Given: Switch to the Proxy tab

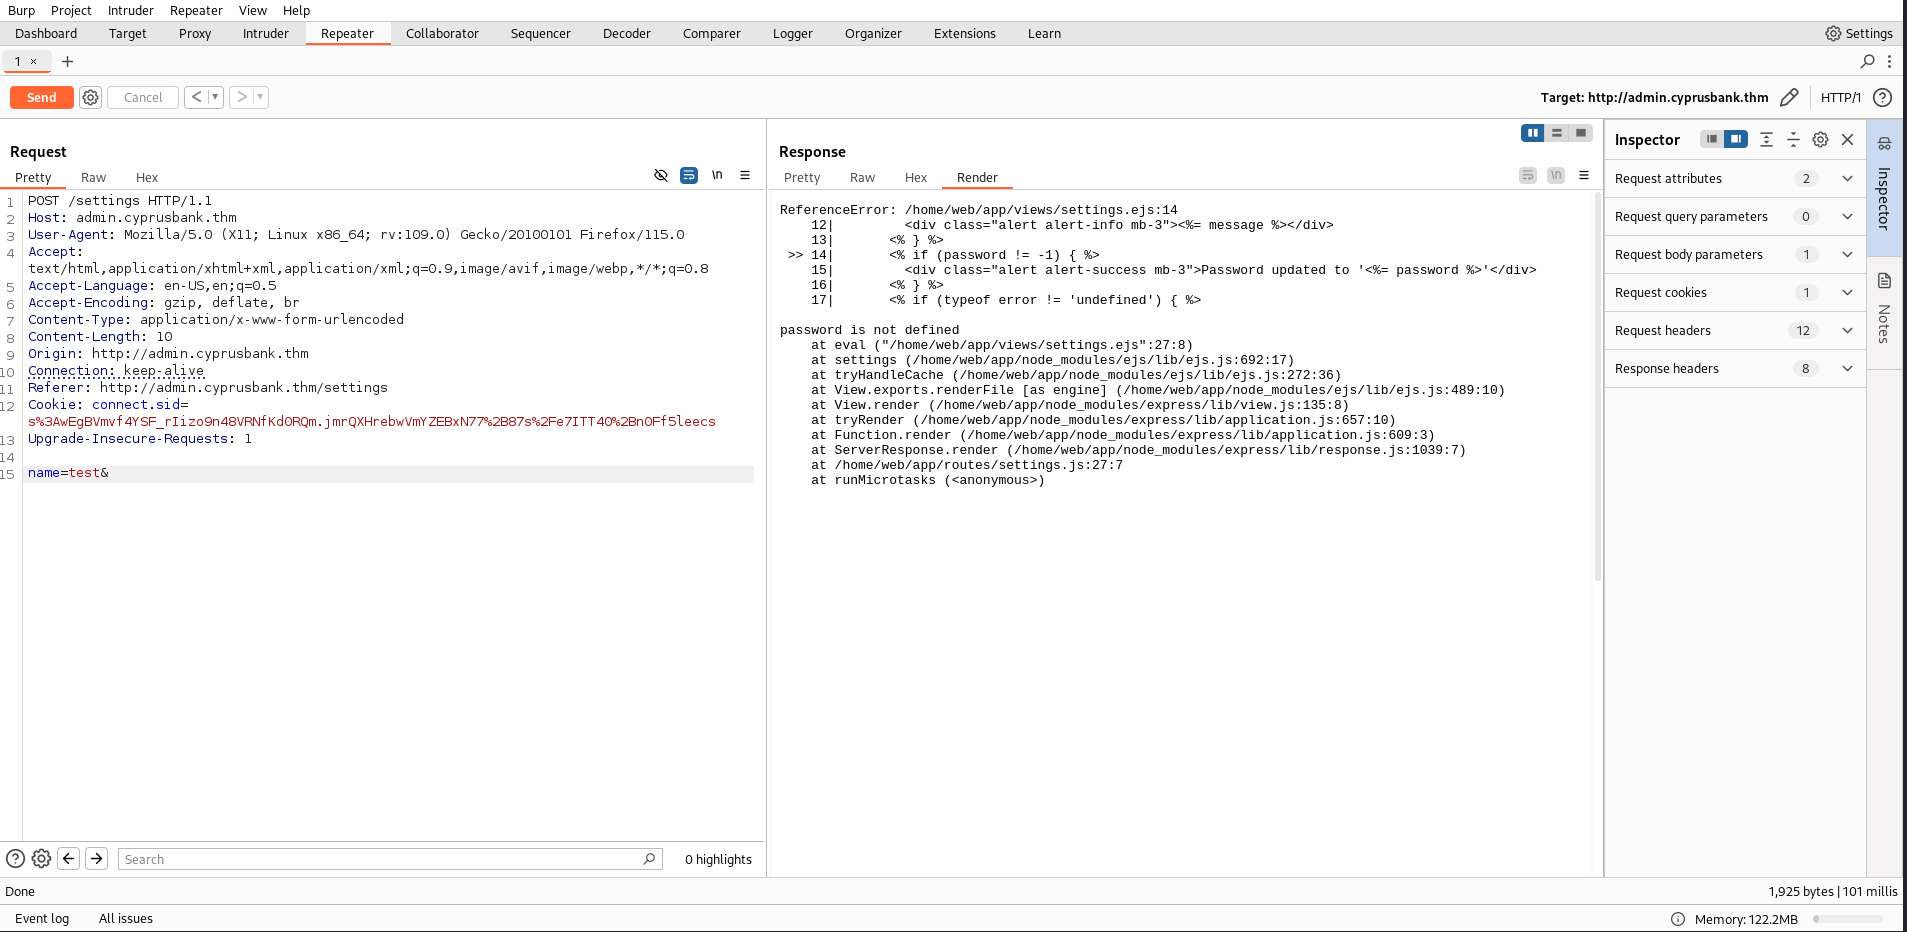Looking at the screenshot, I should 195,33.
